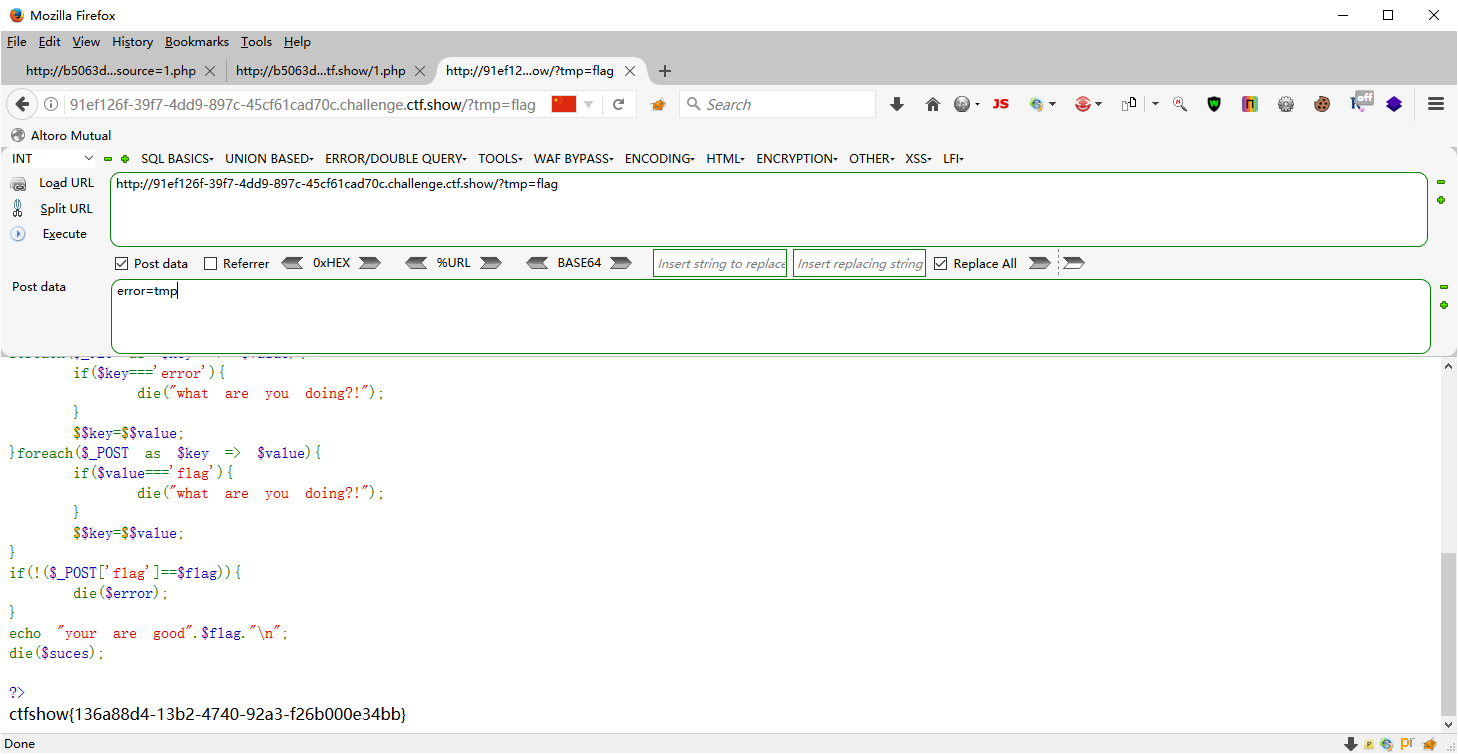Image resolution: width=1458 pixels, height=754 pixels.
Task: URL-encode with the right %URL arrow
Action: pyautogui.click(x=490, y=263)
